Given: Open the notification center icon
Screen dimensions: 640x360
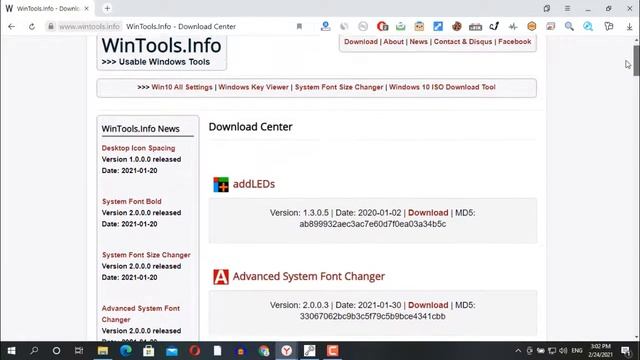Looking at the screenshot, I should (626, 351).
